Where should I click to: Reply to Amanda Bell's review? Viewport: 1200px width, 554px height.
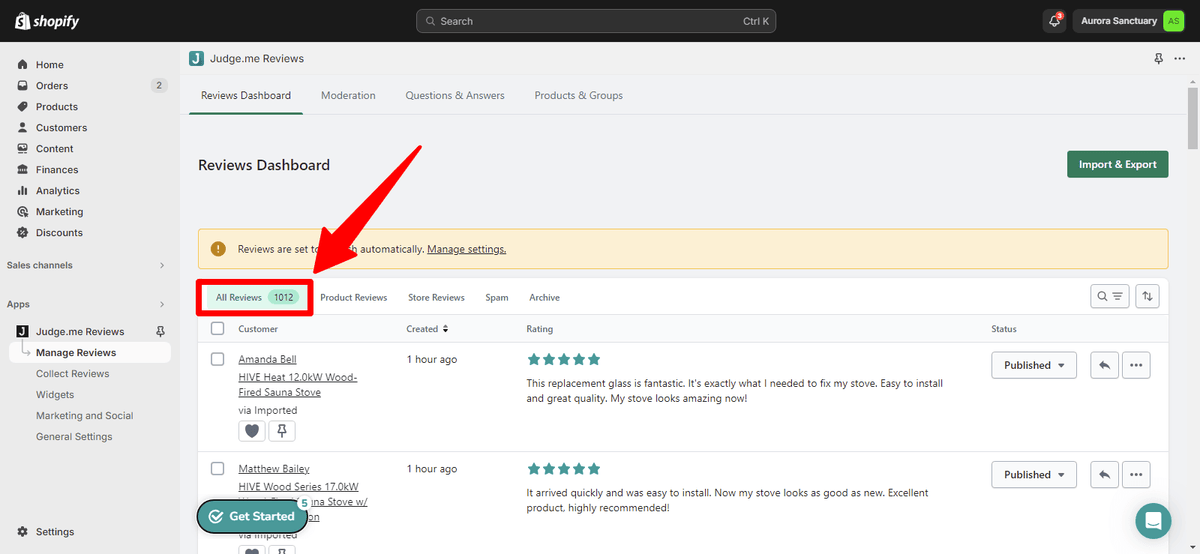[x=1104, y=365]
